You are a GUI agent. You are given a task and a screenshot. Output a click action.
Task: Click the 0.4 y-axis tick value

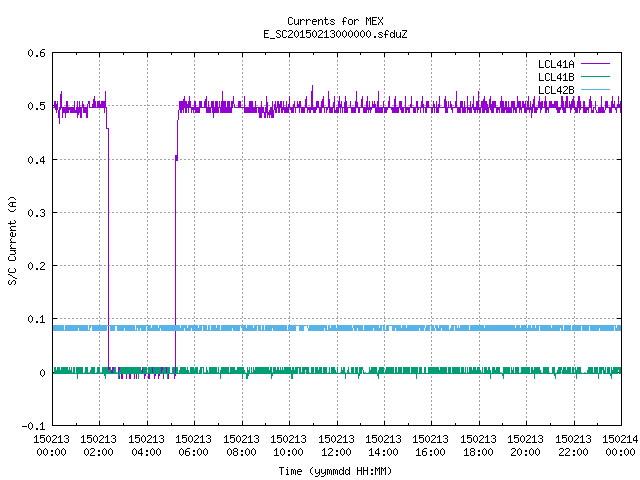(36, 160)
